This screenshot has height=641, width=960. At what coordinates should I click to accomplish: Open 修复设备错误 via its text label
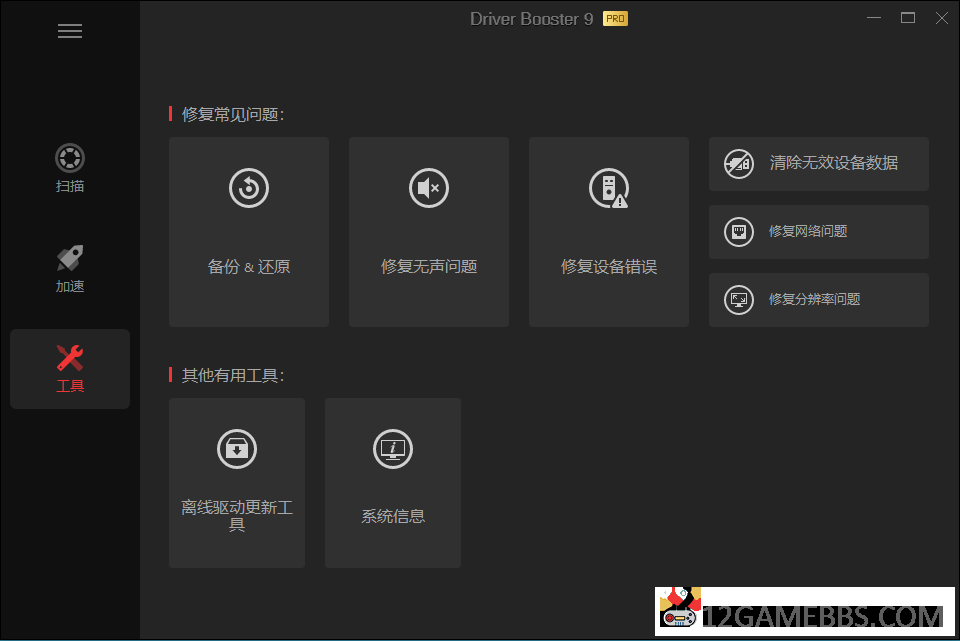point(609,267)
